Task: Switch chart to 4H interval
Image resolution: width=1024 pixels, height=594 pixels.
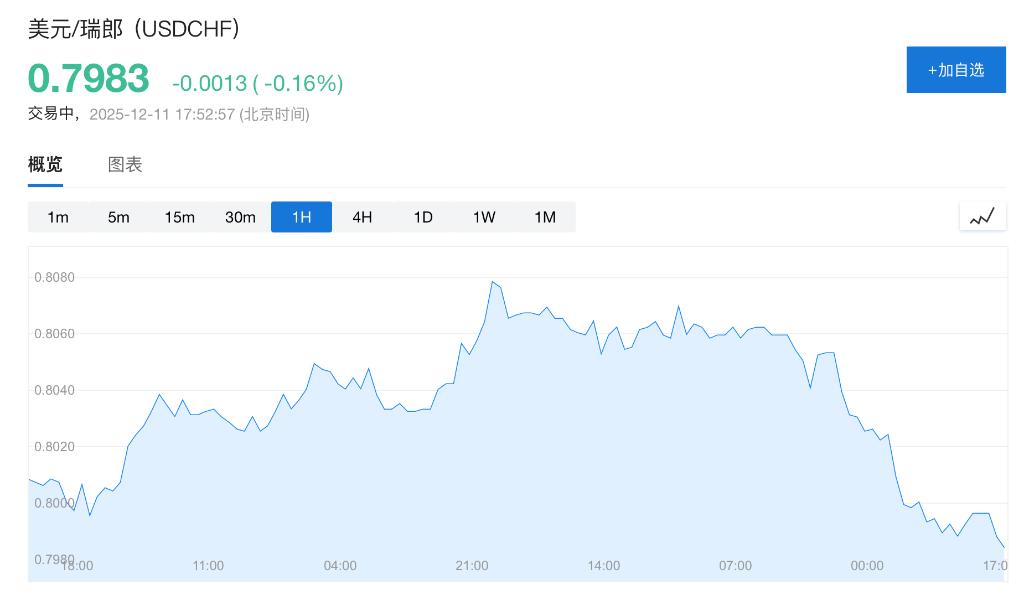Action: (362, 217)
